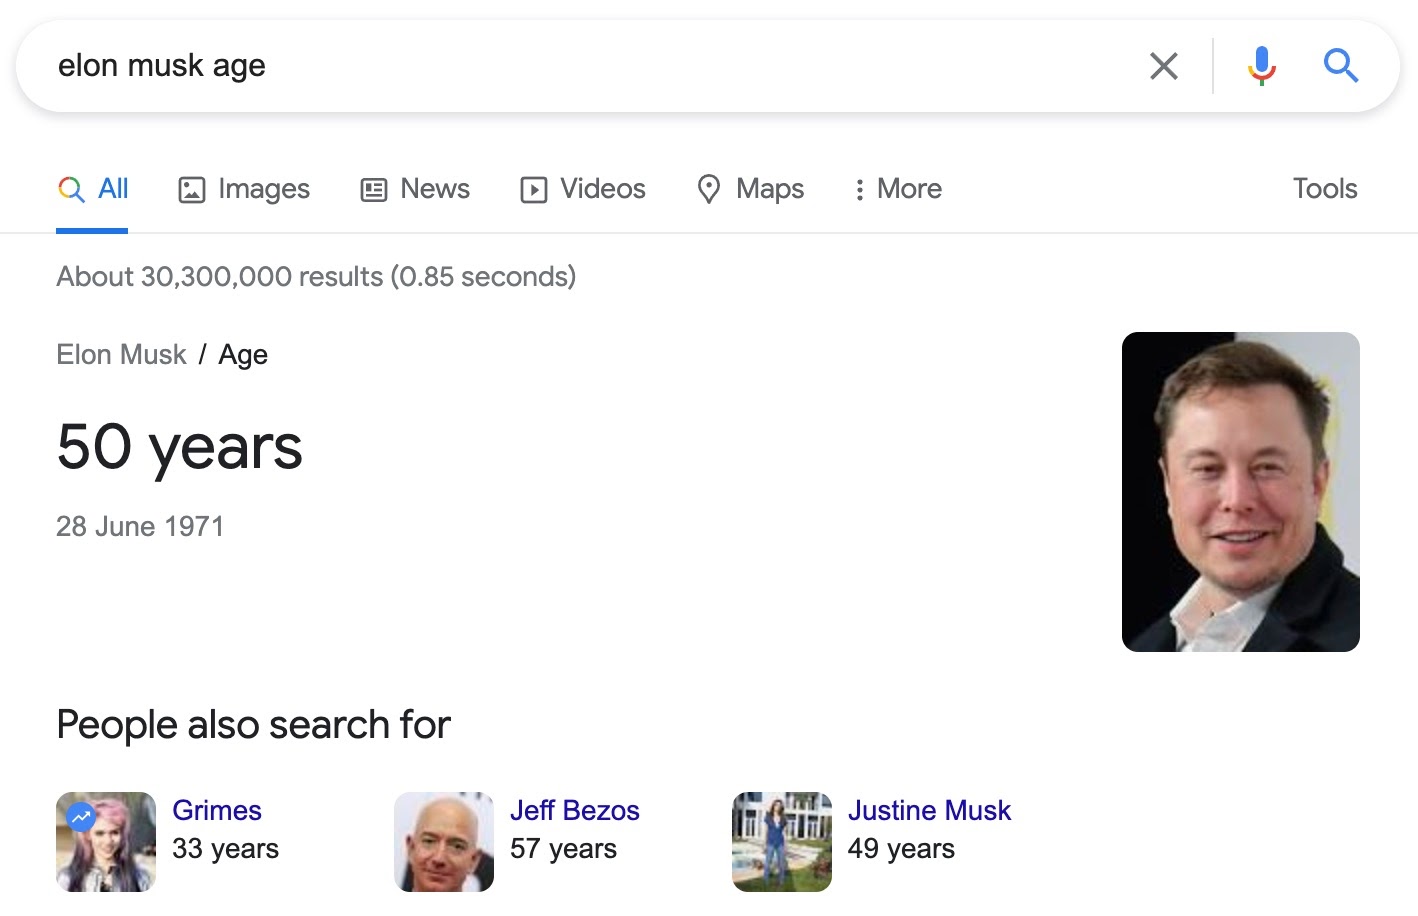Screen dimensions: 1418x916
Task: Expand the More search categories
Action: point(908,188)
